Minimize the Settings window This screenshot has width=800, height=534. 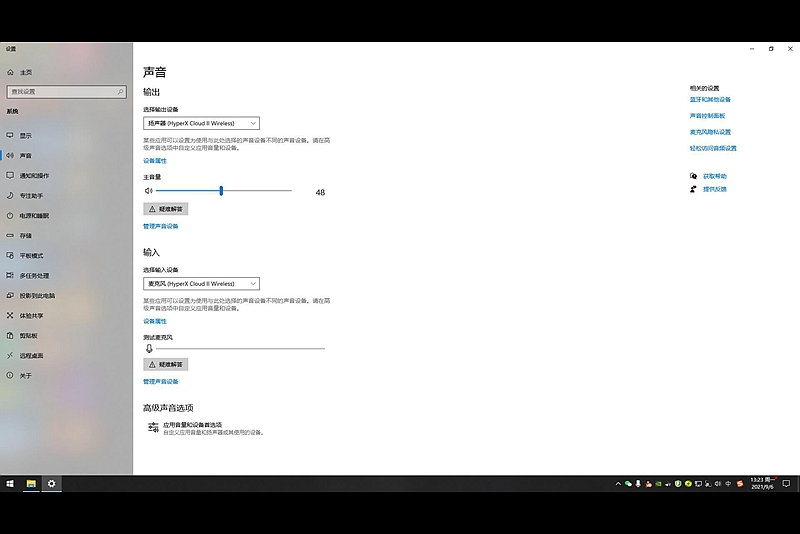(x=752, y=49)
